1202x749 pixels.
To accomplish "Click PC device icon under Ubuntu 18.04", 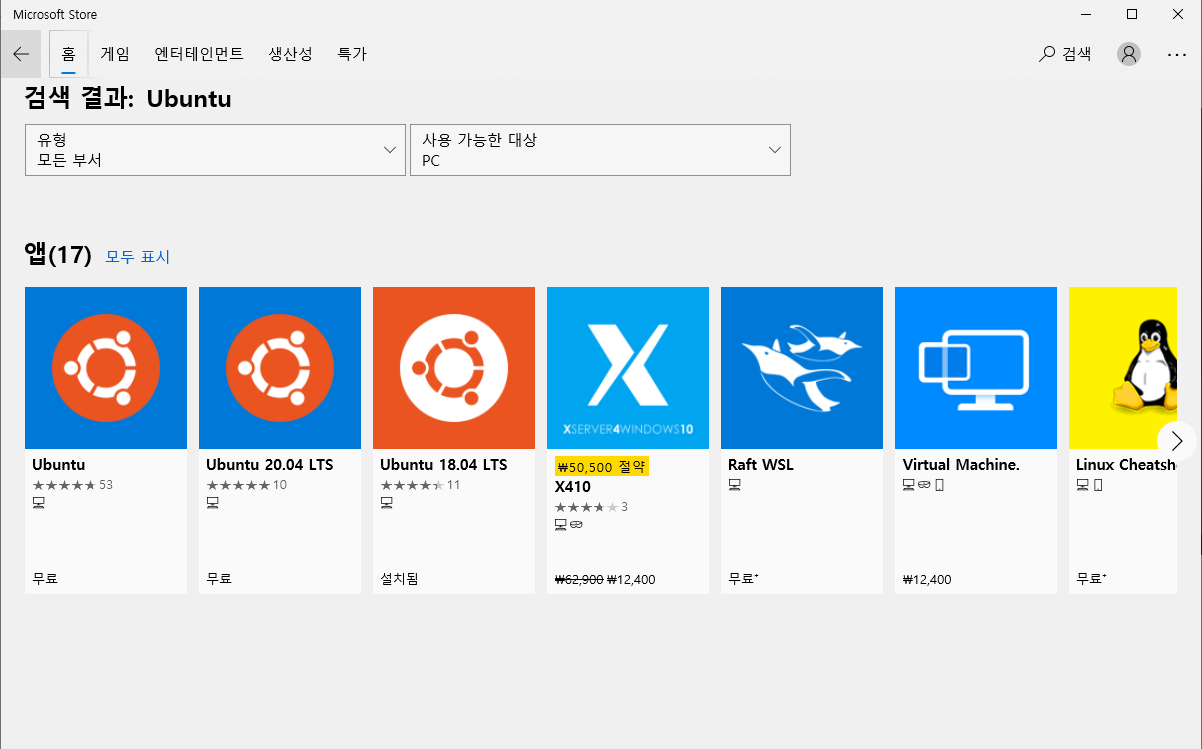I will [387, 503].
